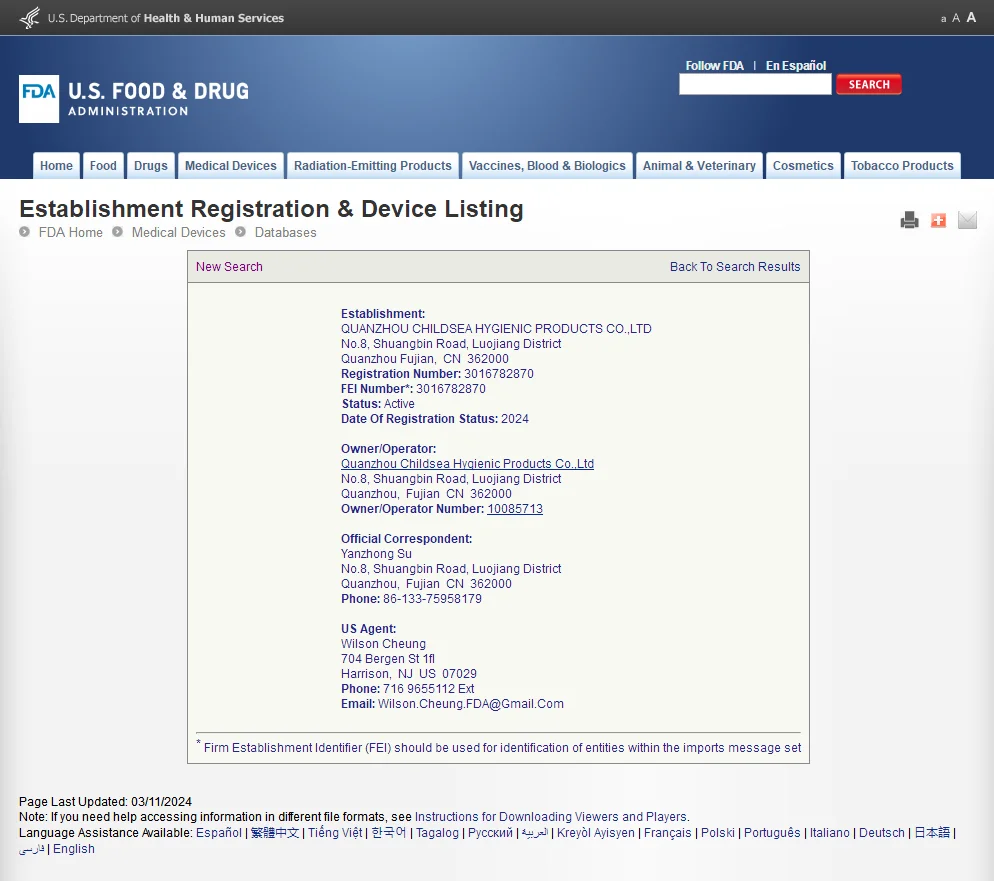Open Quanzhou Childsea Hygienic Products owner link
This screenshot has height=881, width=994.
(467, 463)
